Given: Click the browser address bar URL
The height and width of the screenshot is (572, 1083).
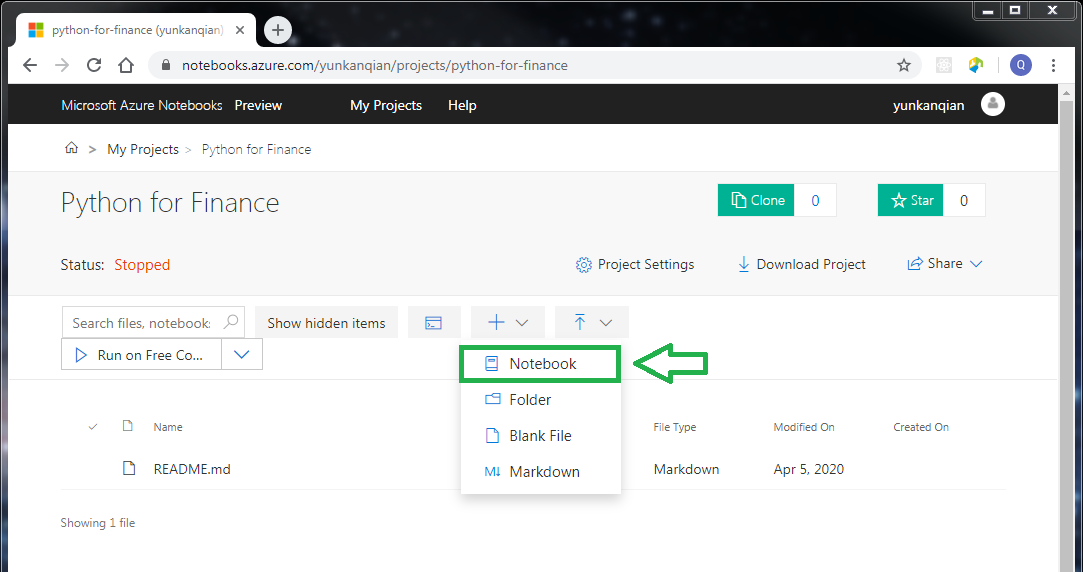Looking at the screenshot, I should [x=375, y=65].
